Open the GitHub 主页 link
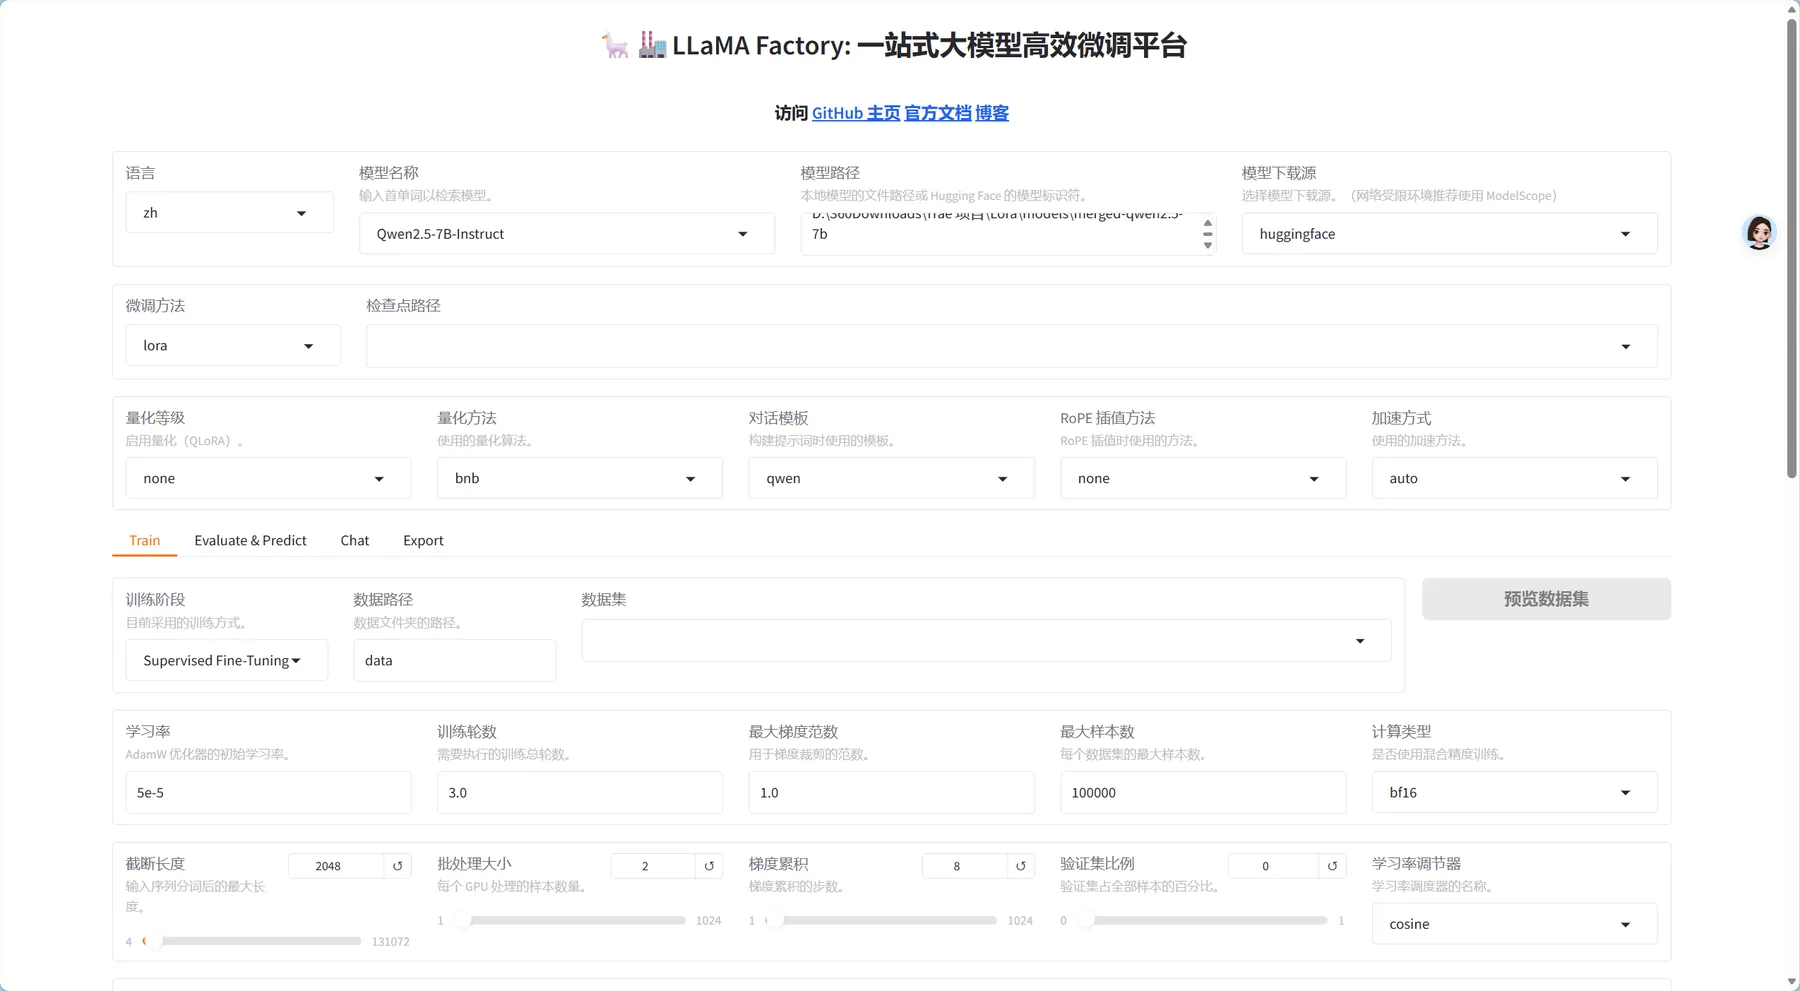The width and height of the screenshot is (1800, 991). (856, 113)
